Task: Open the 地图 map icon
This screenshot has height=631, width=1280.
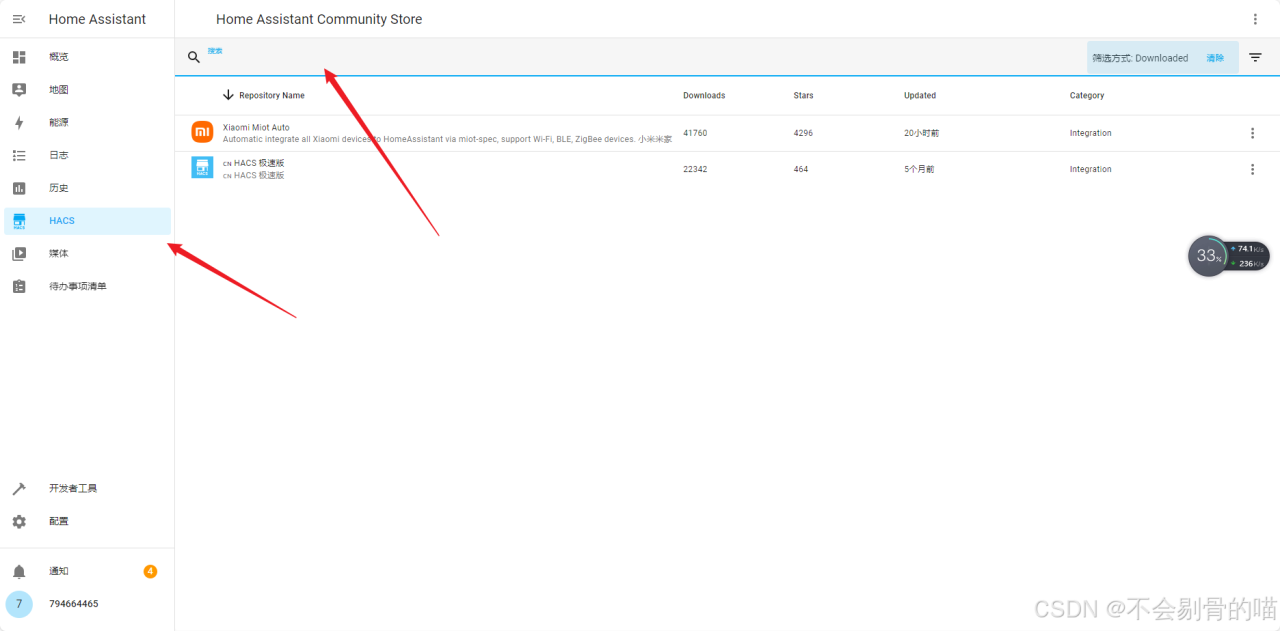Action: (19, 90)
